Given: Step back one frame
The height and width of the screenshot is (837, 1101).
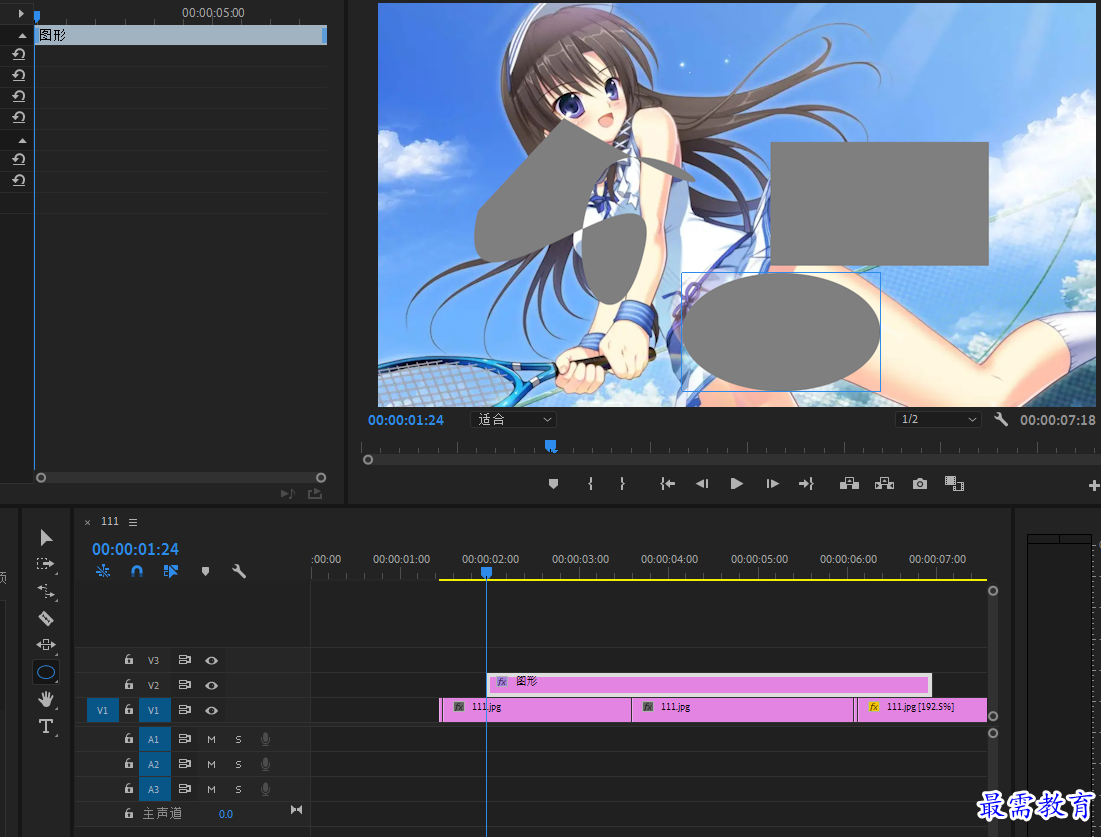Looking at the screenshot, I should point(701,484).
